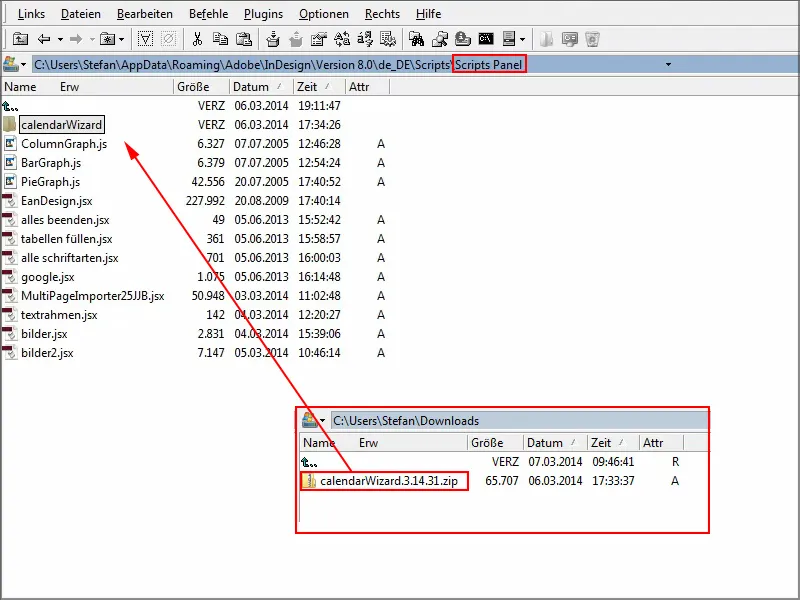The height and width of the screenshot is (600, 800).
Task: Open the path history dropdown arrow
Action: pos(668,65)
